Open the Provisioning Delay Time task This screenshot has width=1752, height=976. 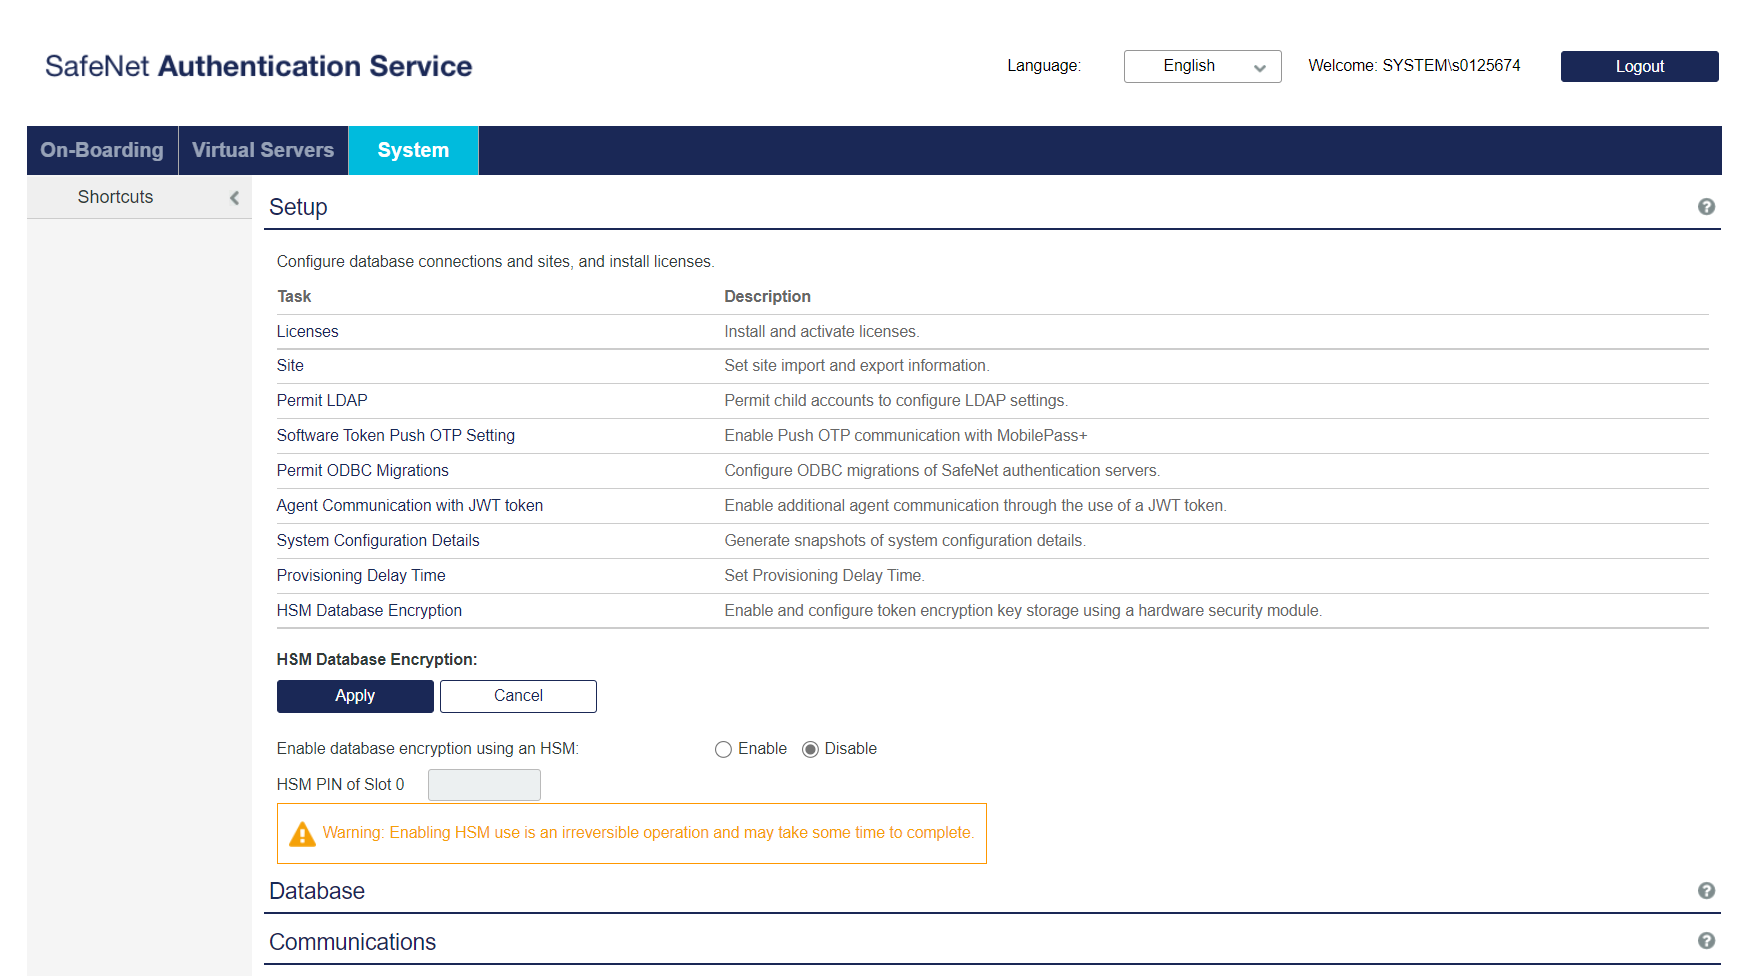point(360,575)
